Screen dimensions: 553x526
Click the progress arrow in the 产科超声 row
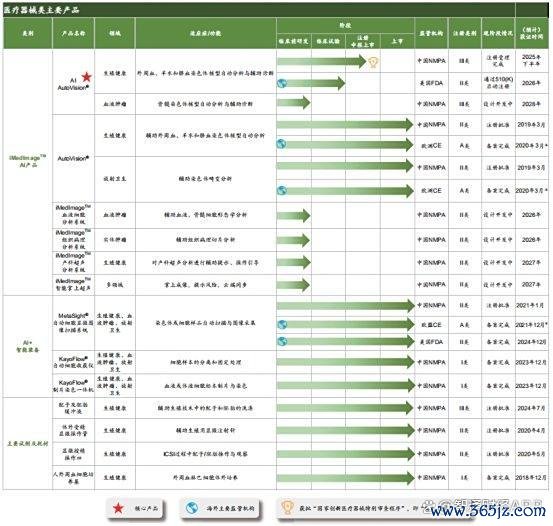pos(294,262)
